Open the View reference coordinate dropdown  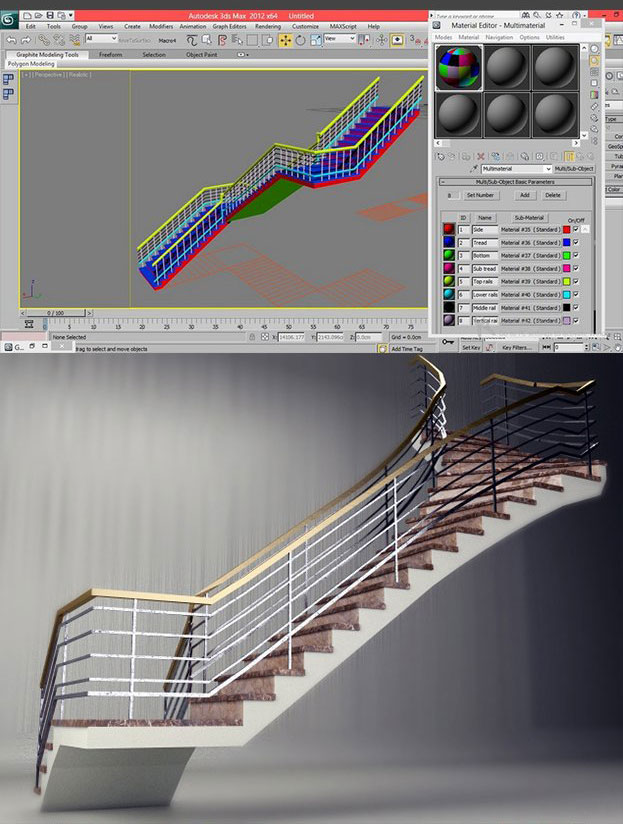pyautogui.click(x=336, y=39)
